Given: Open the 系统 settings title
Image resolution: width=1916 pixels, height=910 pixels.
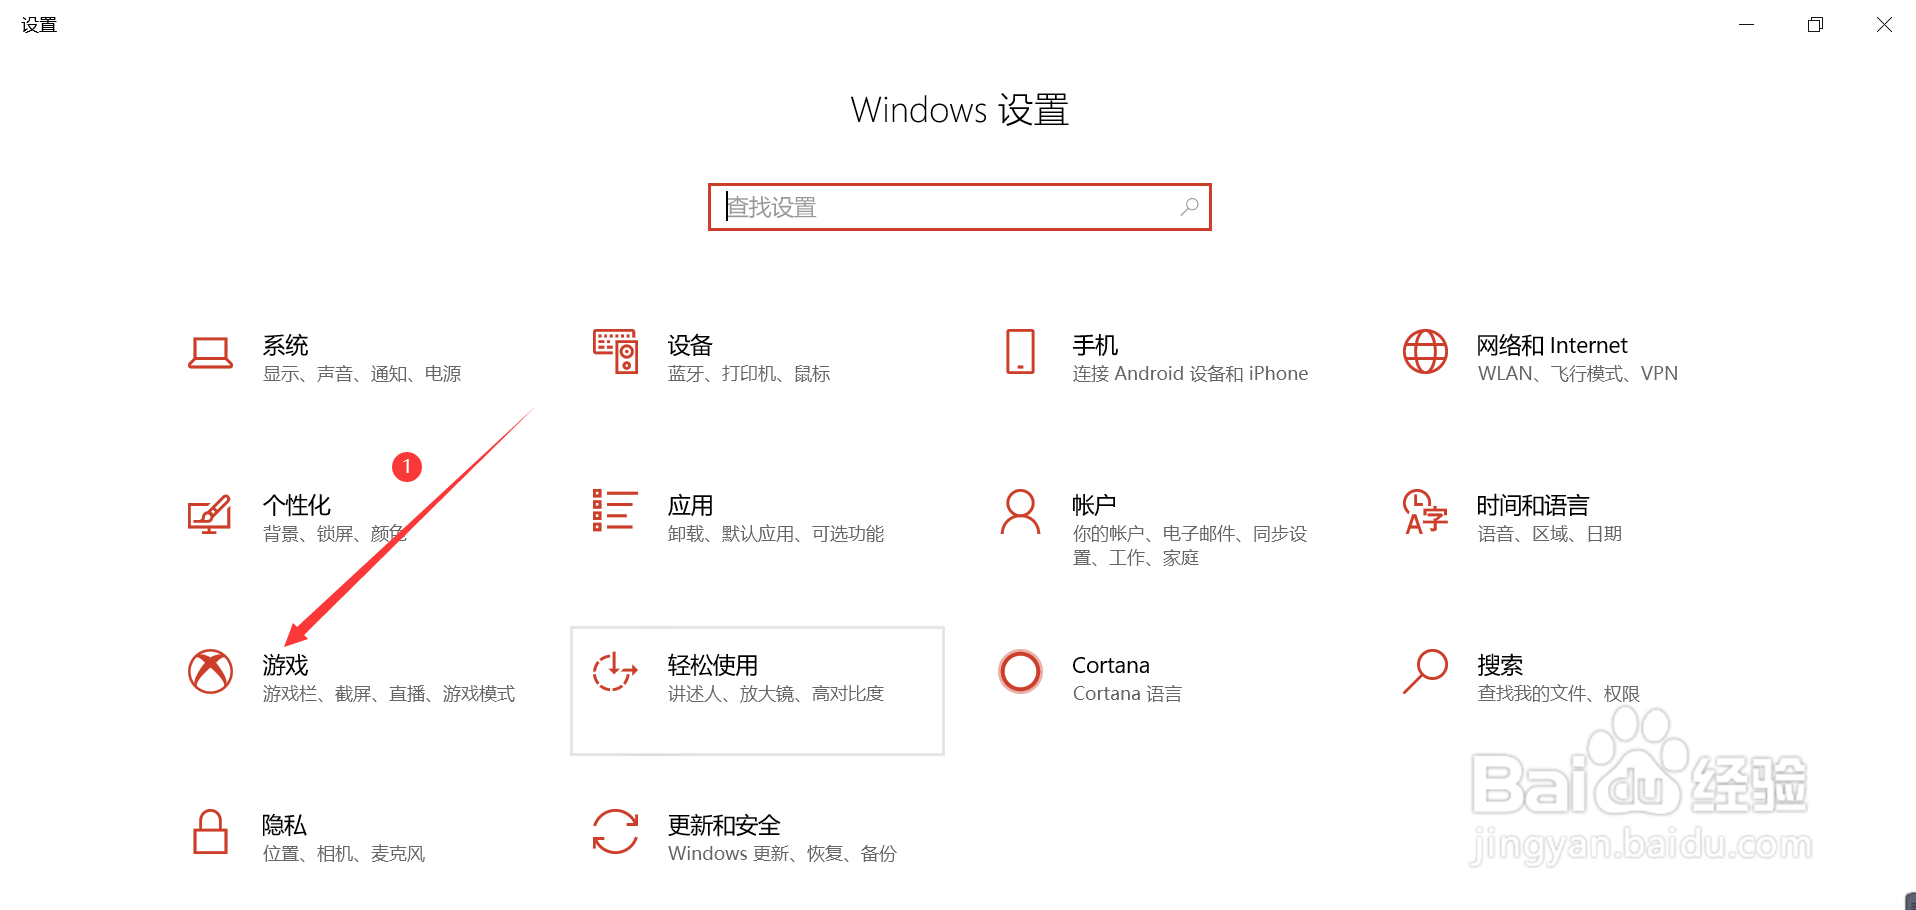Looking at the screenshot, I should pyautogui.click(x=285, y=346).
